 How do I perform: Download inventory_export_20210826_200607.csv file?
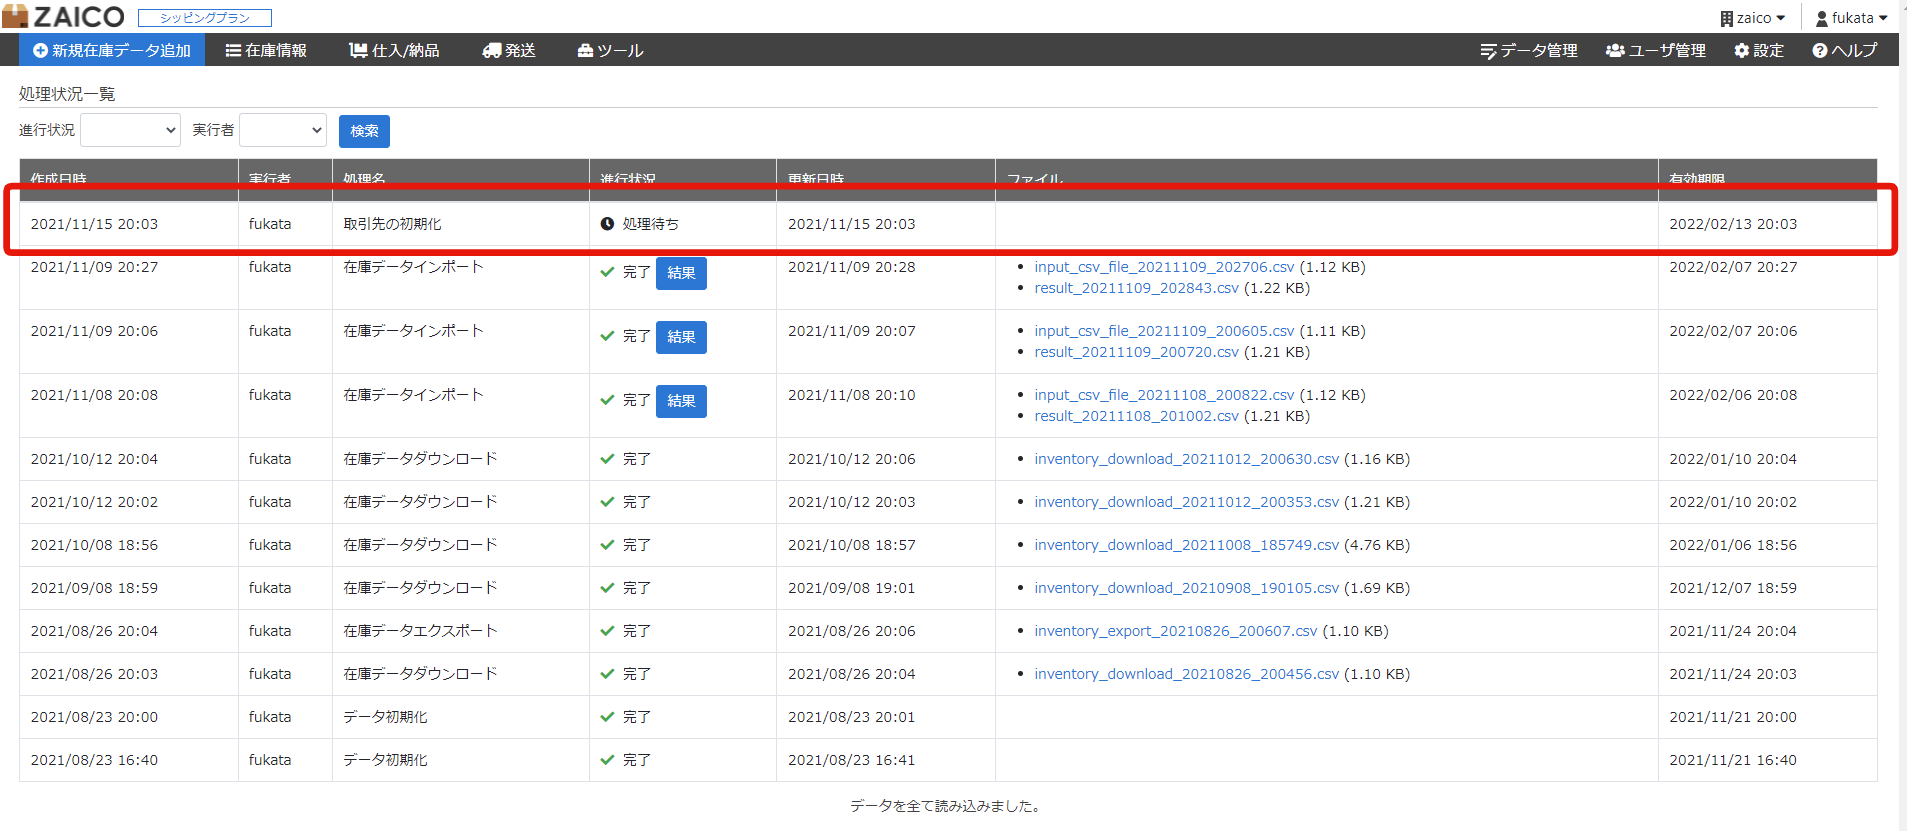(1176, 631)
